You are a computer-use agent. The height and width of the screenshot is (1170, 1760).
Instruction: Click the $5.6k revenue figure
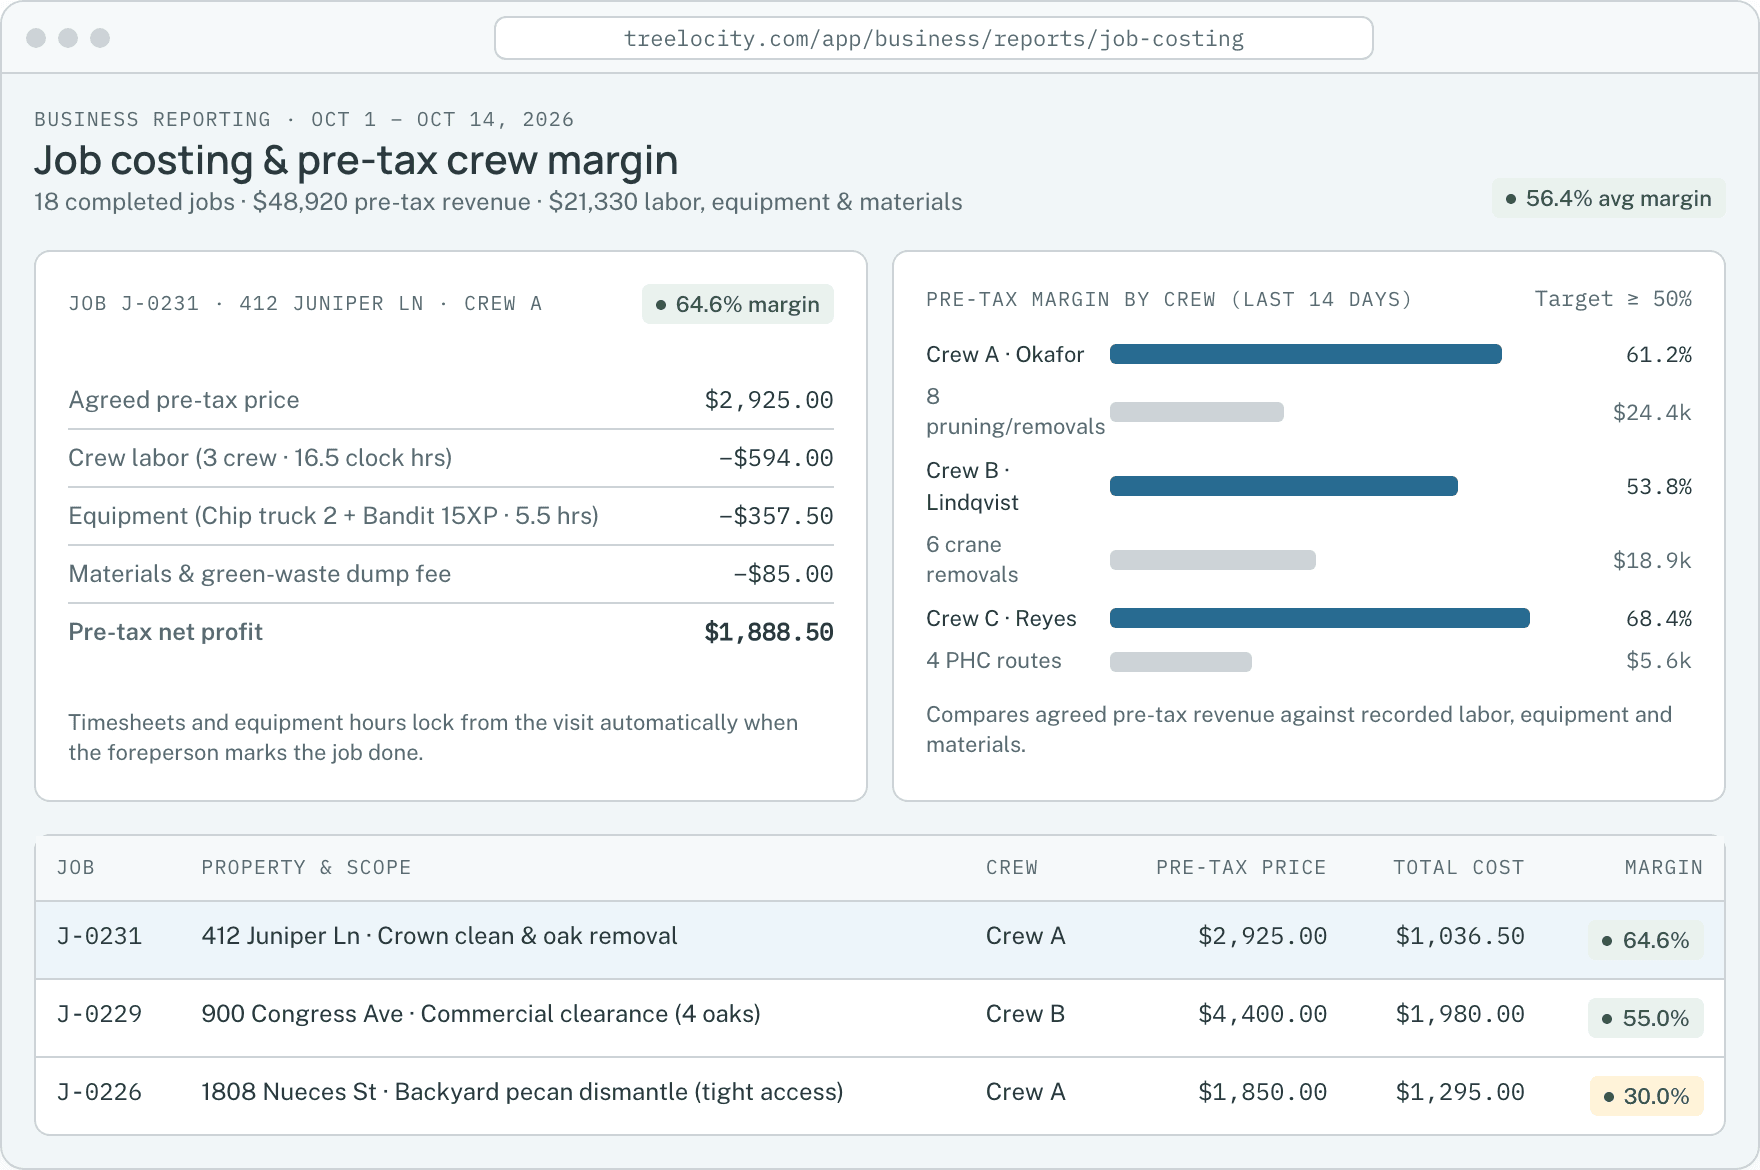coord(1658,660)
